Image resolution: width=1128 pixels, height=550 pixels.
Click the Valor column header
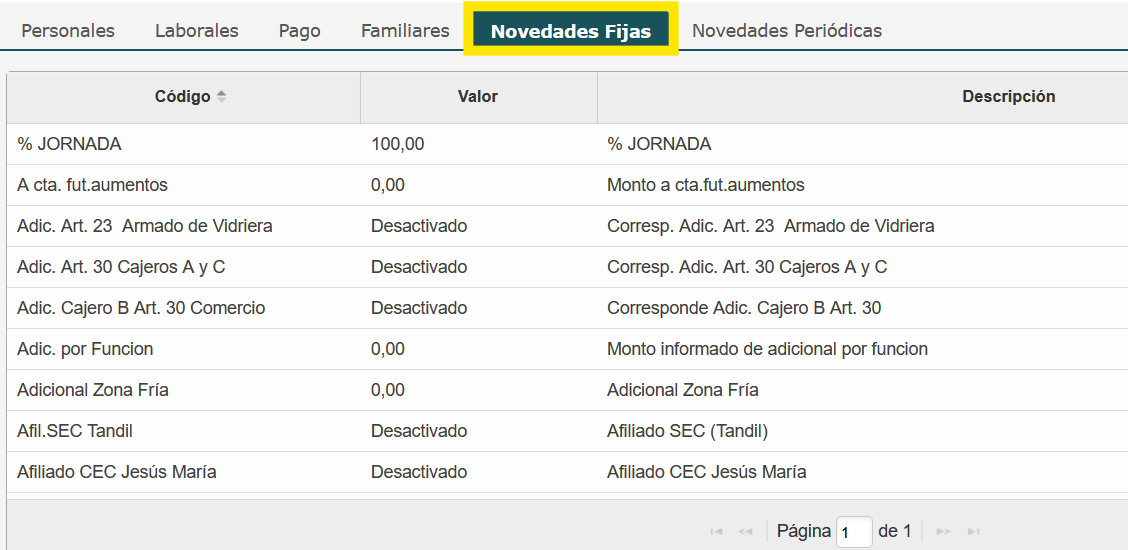click(478, 97)
